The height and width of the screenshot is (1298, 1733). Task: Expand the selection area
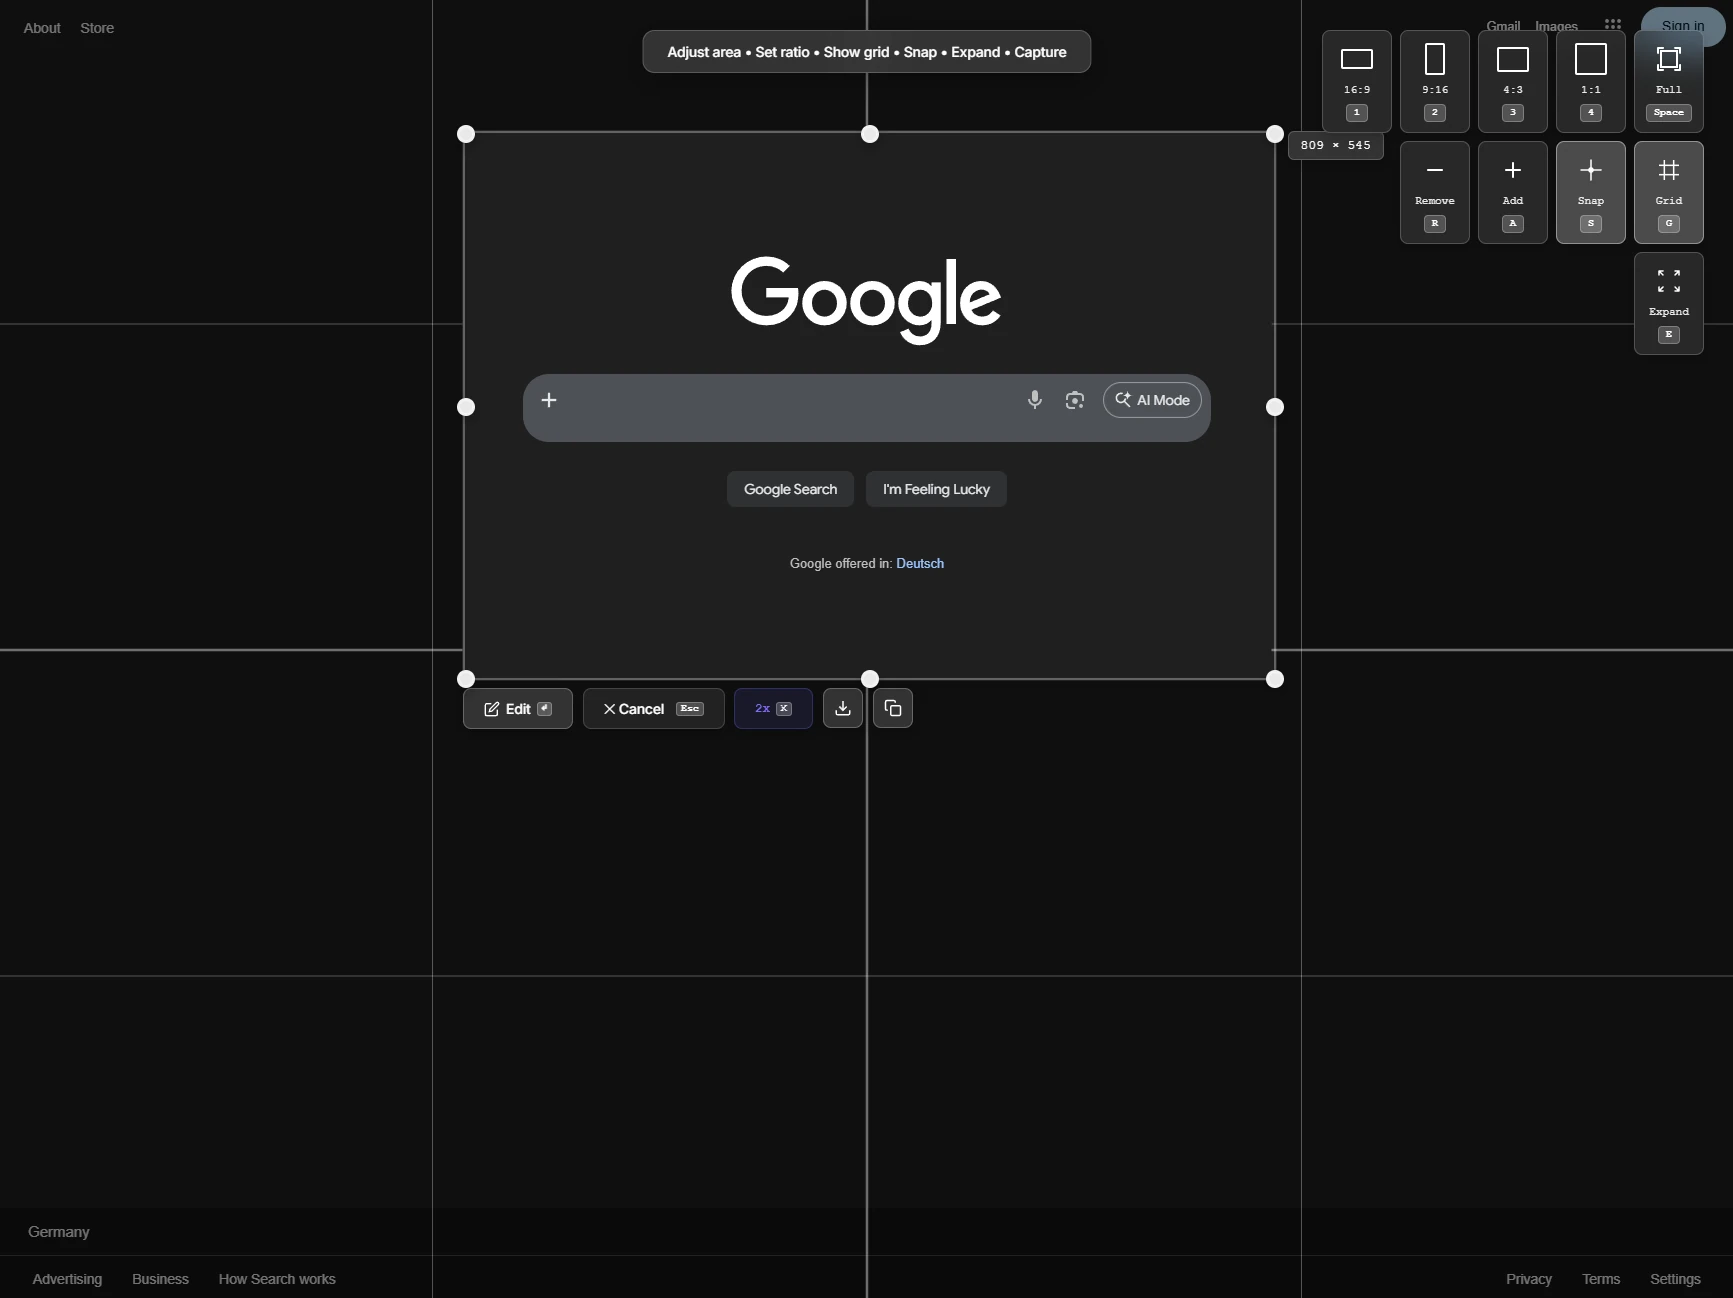point(1668,302)
